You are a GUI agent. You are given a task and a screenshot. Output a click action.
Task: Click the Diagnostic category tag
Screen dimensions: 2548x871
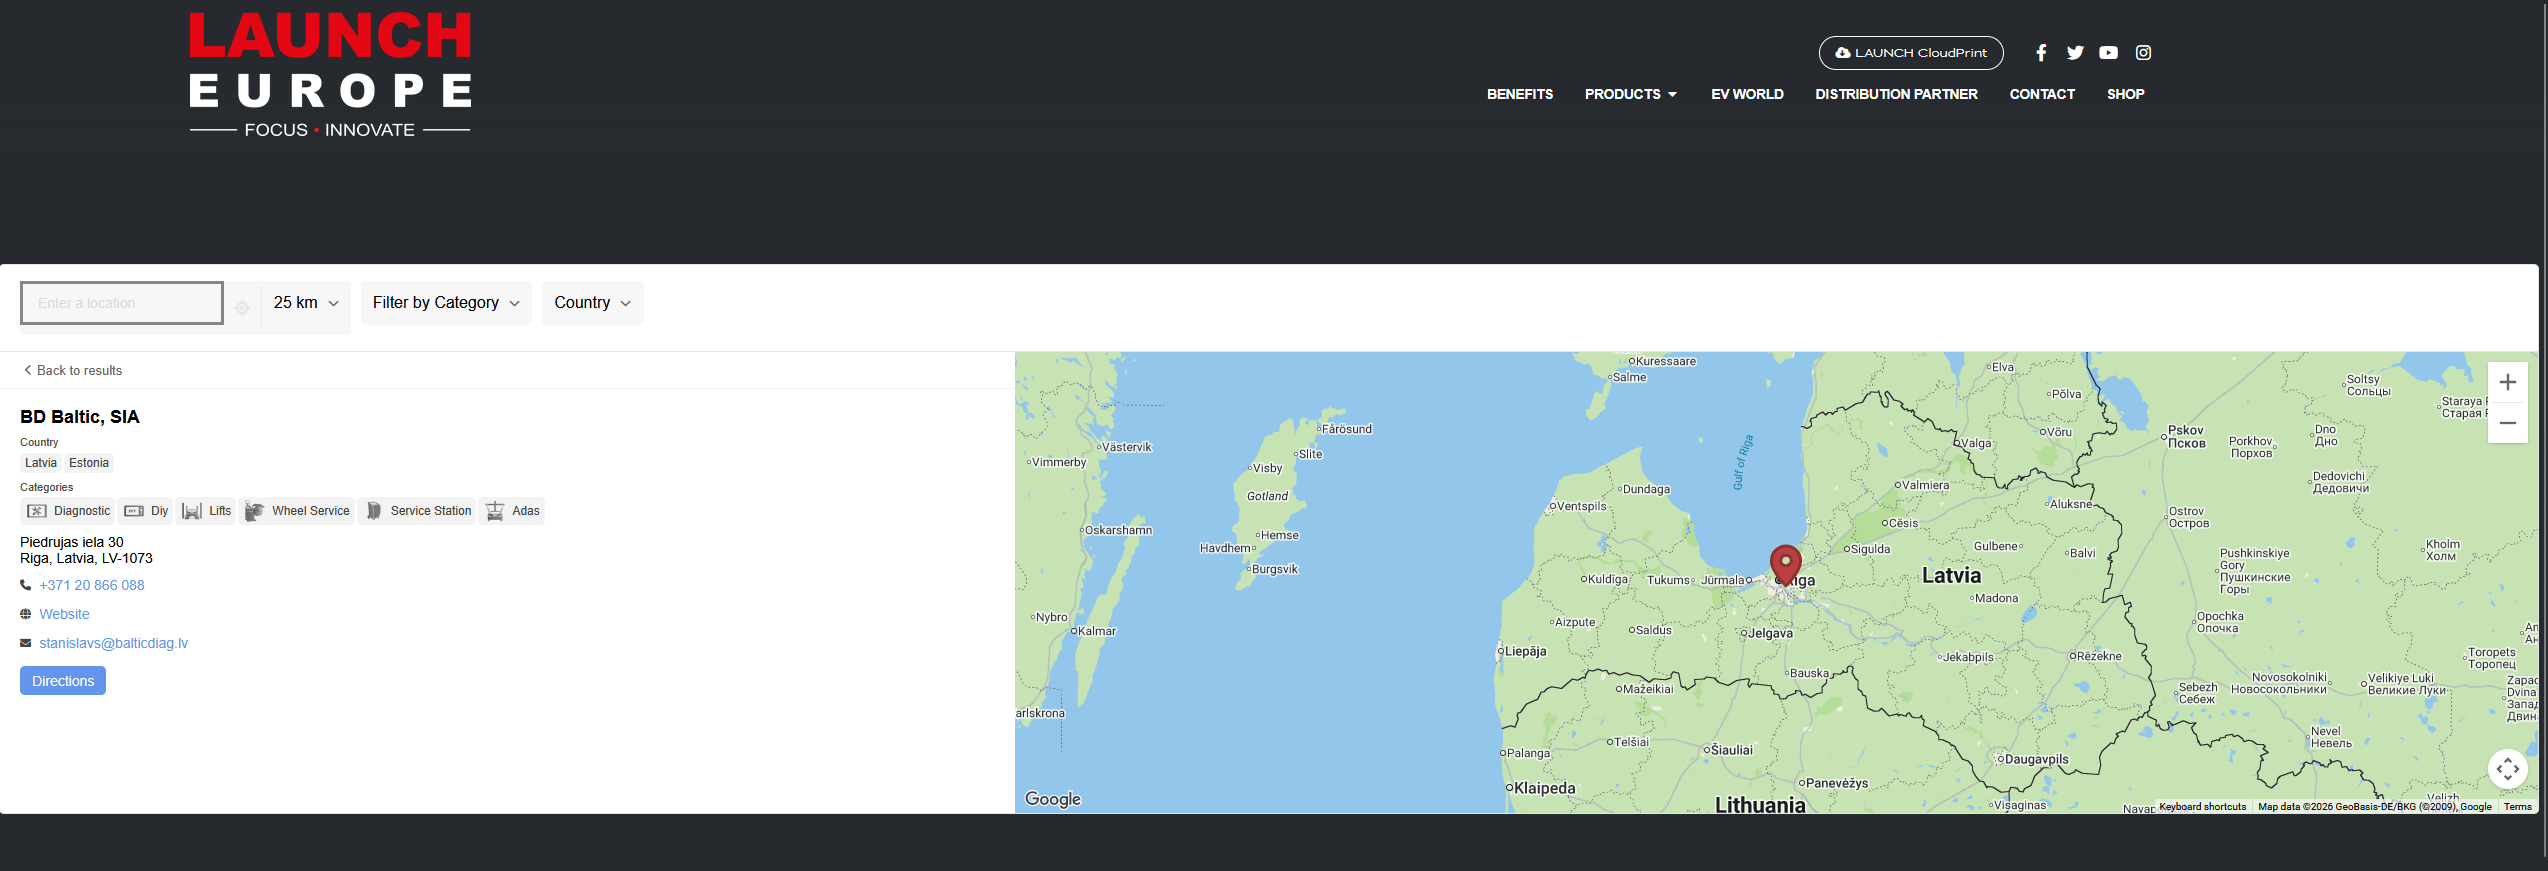click(x=68, y=511)
